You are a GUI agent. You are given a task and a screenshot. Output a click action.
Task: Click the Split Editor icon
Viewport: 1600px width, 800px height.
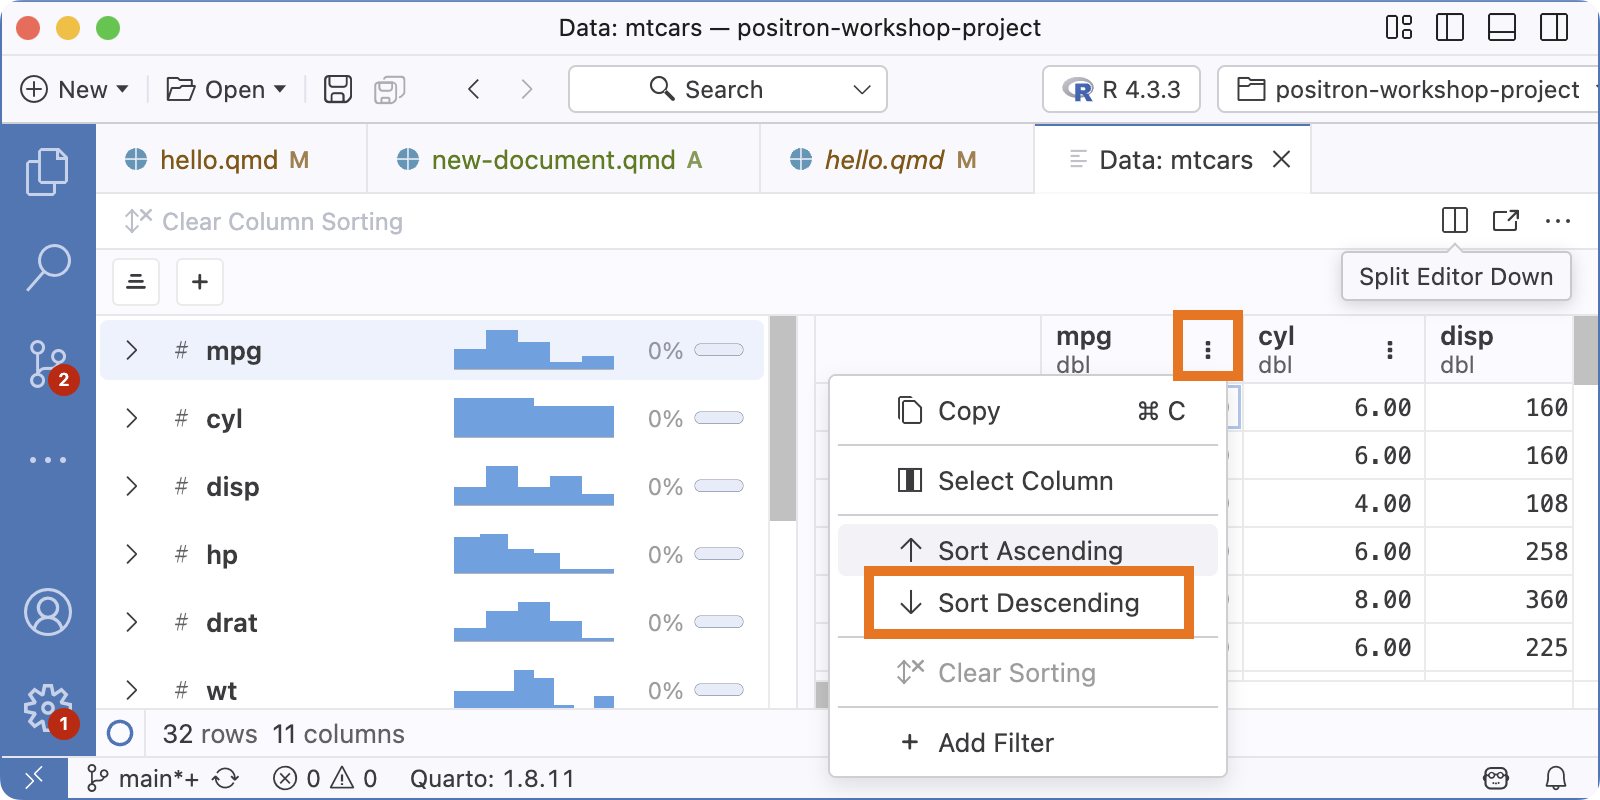point(1455,220)
